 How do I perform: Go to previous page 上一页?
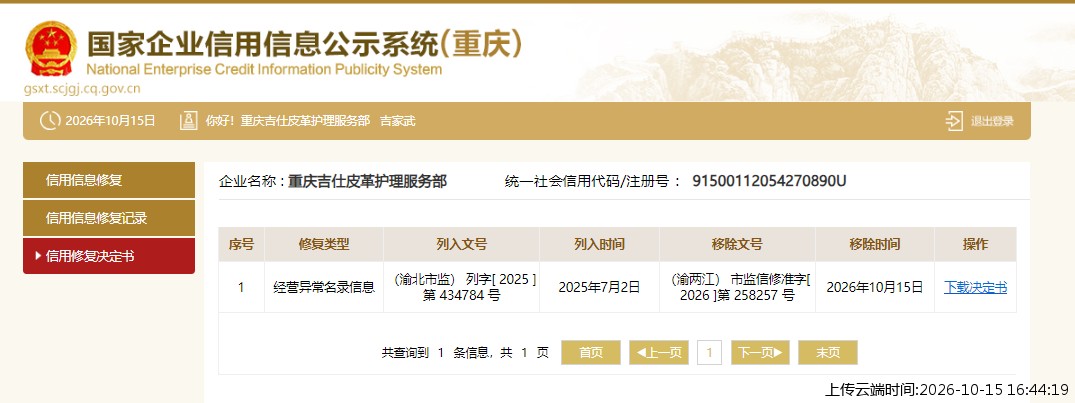659,352
